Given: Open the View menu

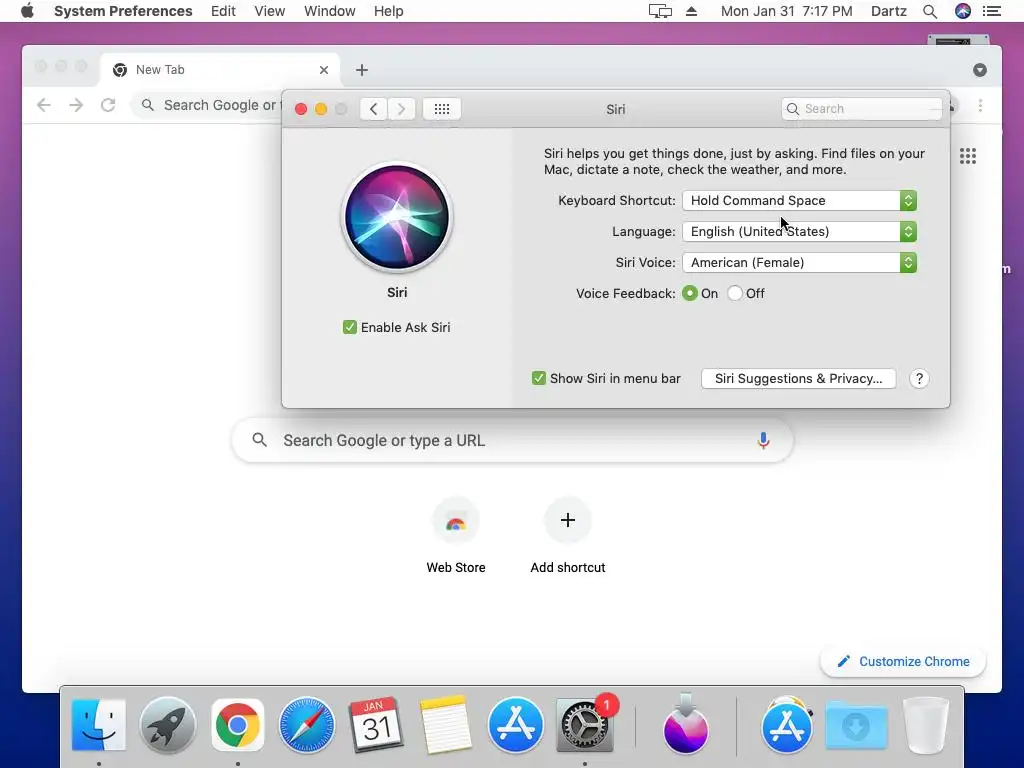Looking at the screenshot, I should (270, 11).
